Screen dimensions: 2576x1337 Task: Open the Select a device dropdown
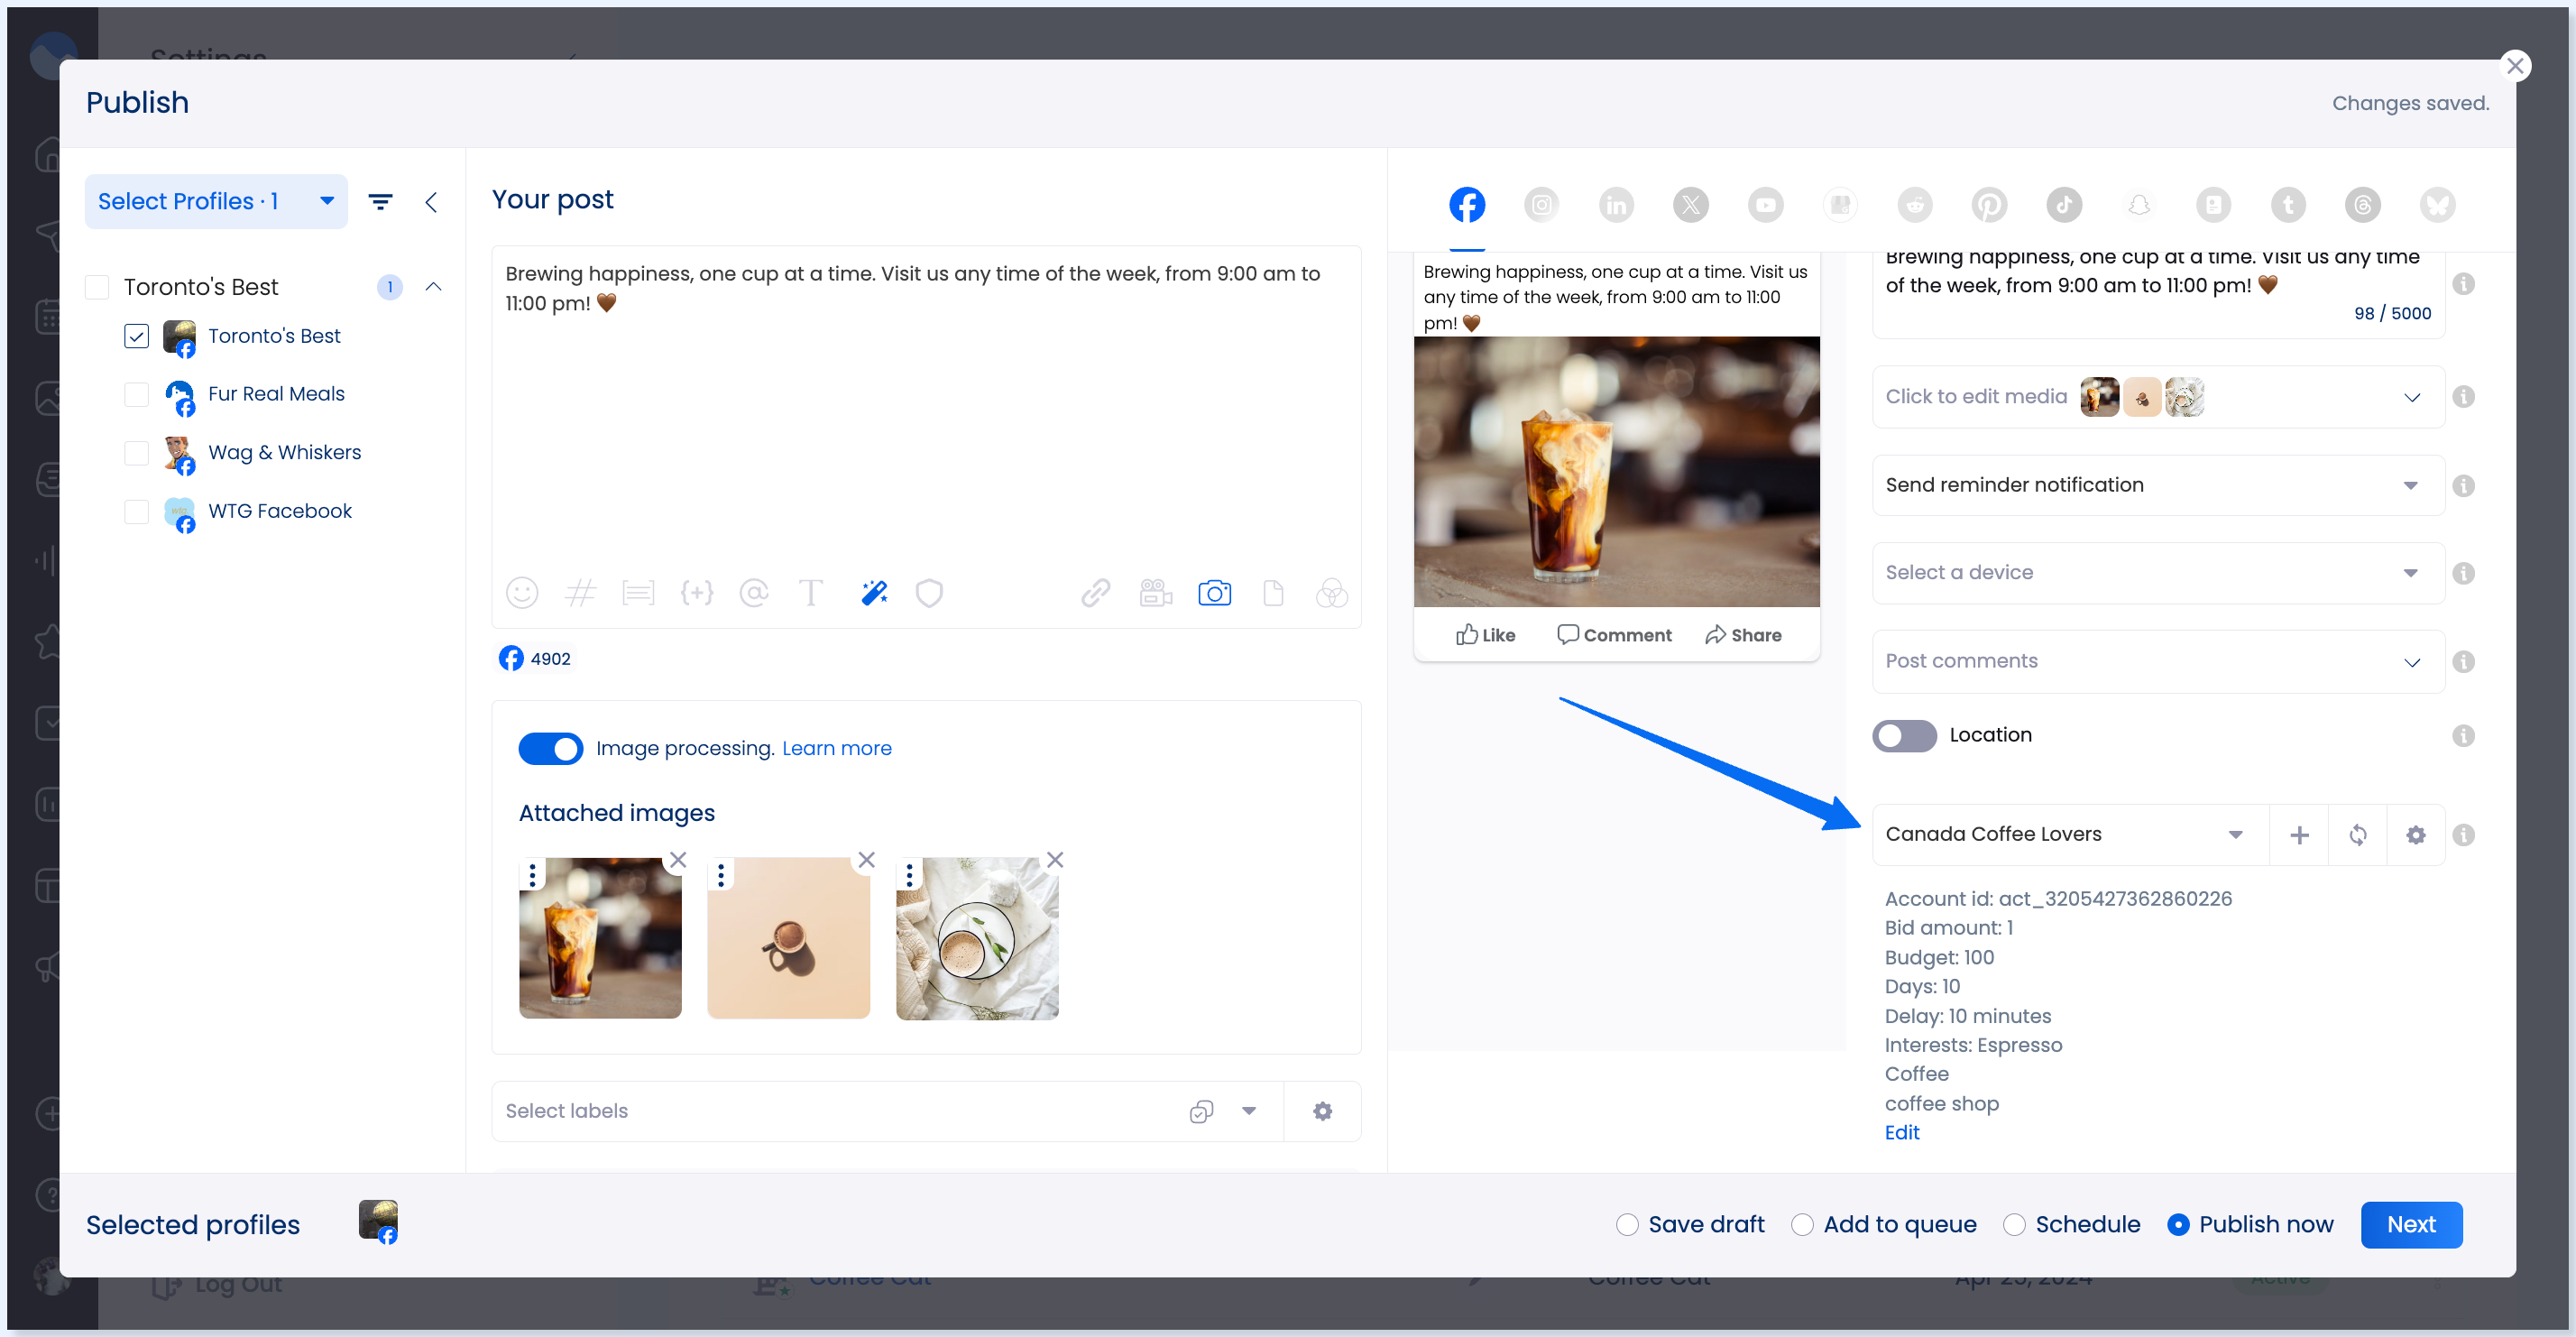pos(2158,573)
